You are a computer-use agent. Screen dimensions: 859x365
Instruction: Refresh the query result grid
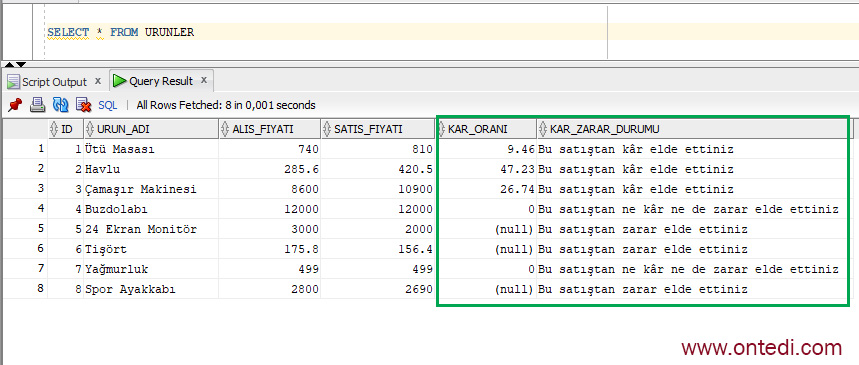[60, 104]
